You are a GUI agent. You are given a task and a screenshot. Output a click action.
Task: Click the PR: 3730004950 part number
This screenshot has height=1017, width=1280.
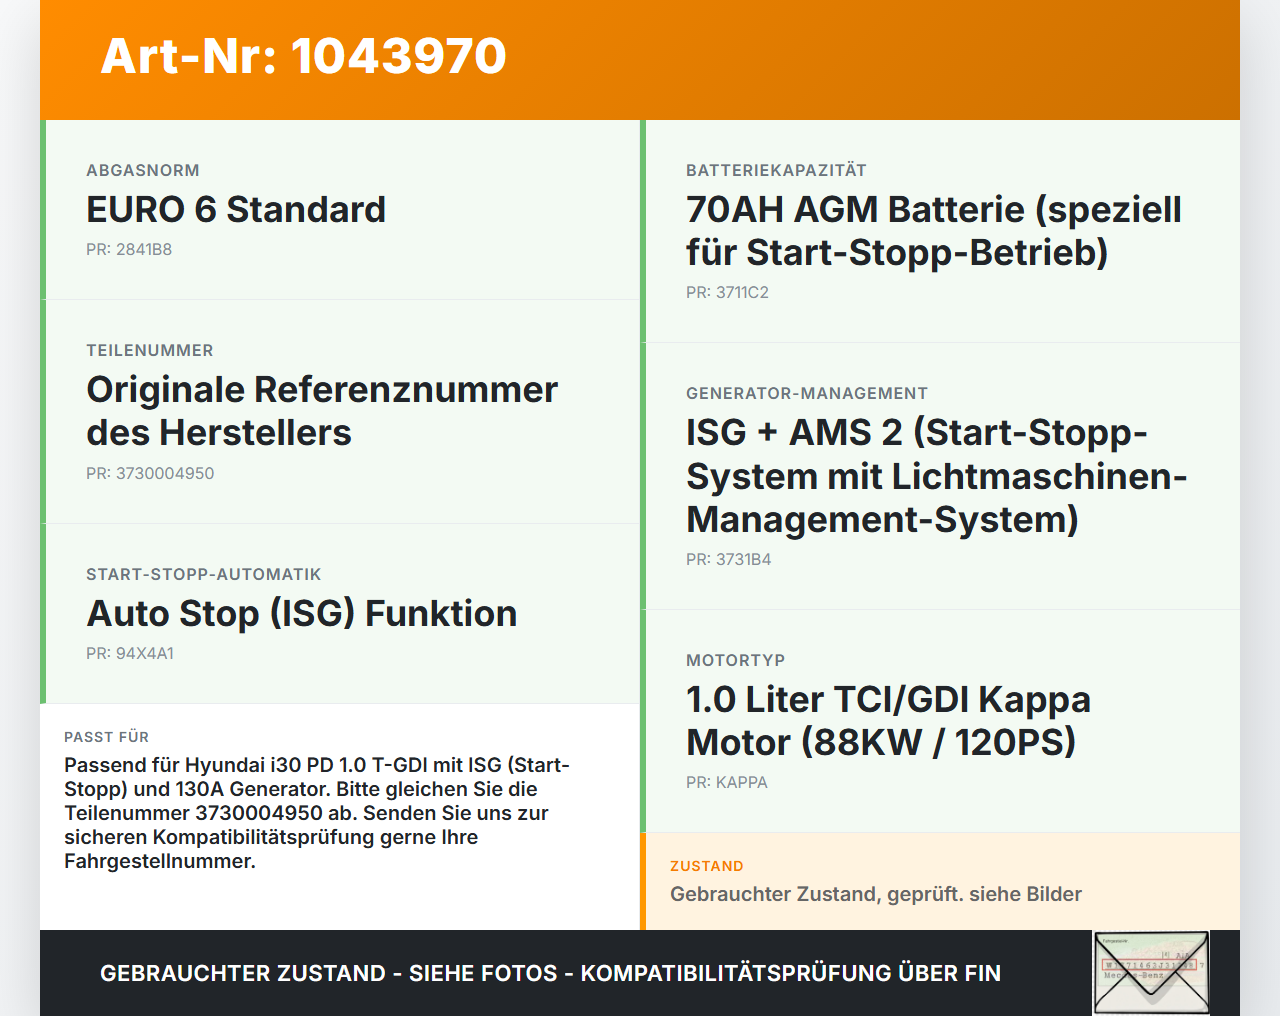150,473
